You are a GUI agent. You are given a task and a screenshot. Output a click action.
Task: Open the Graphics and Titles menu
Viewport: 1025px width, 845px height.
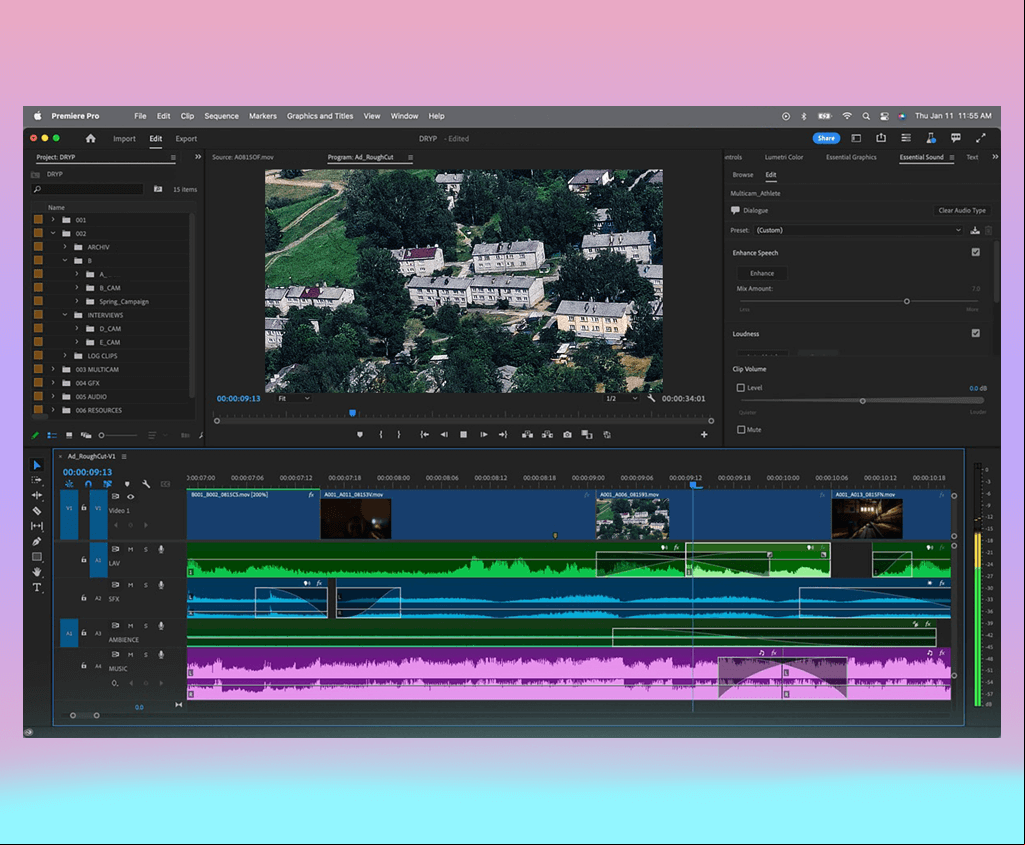coord(320,116)
